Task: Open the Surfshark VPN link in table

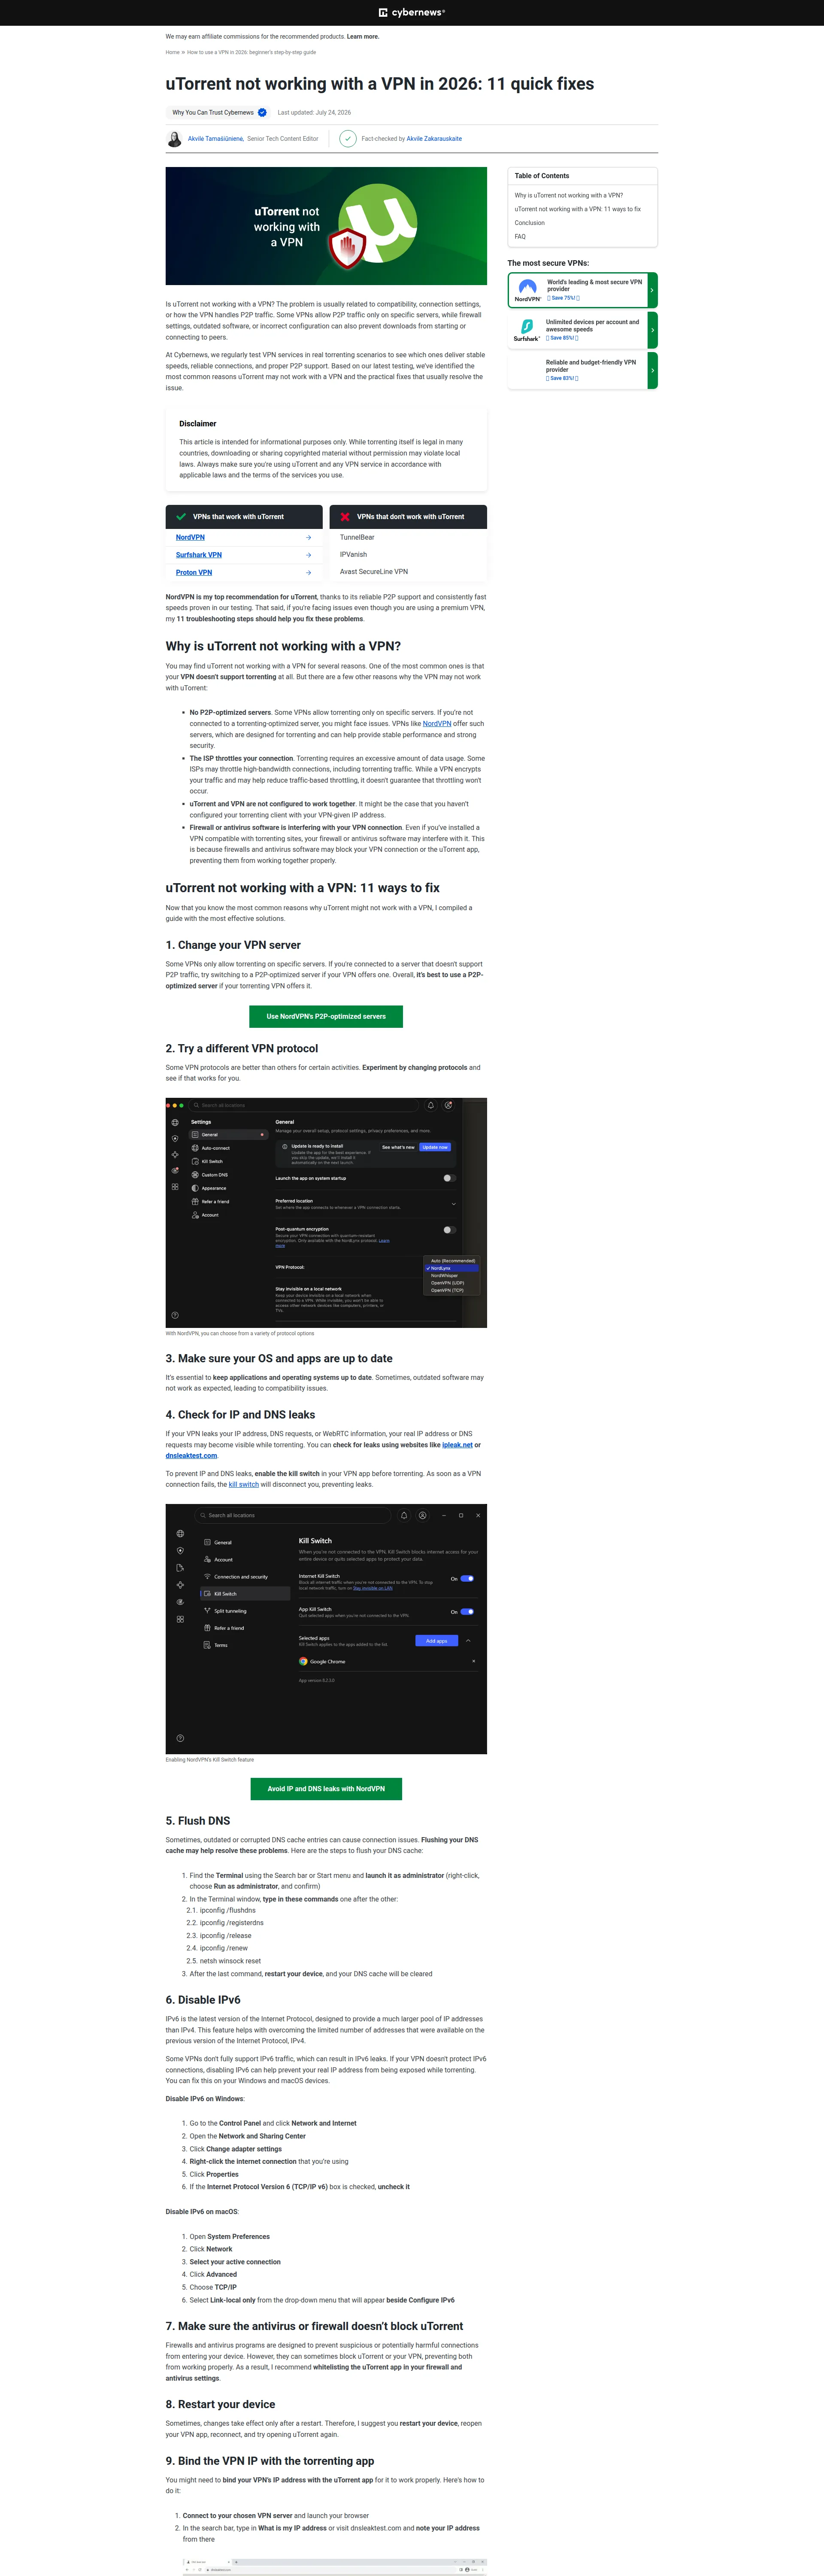Action: point(199,555)
